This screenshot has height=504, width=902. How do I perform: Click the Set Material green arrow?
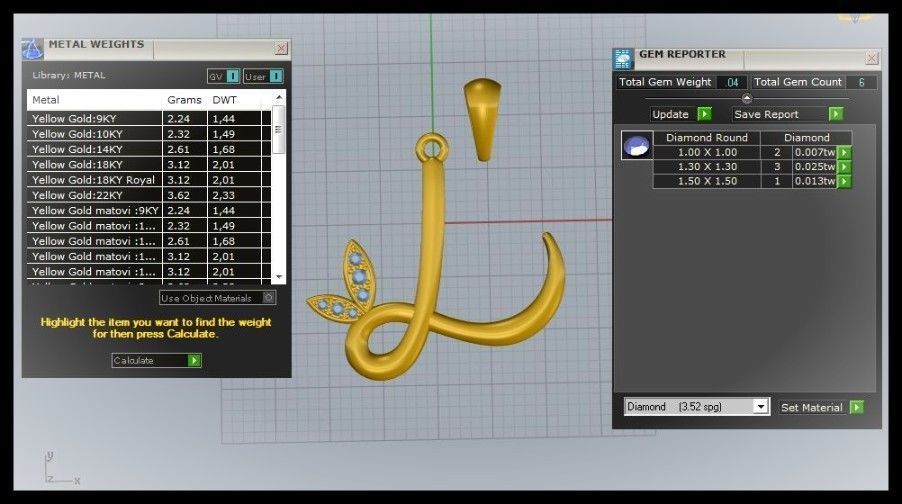pyautogui.click(x=857, y=407)
